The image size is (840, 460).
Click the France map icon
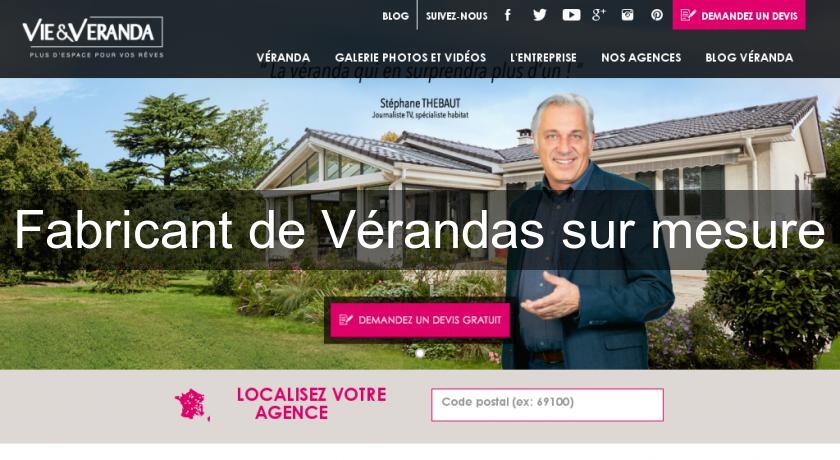(192, 405)
